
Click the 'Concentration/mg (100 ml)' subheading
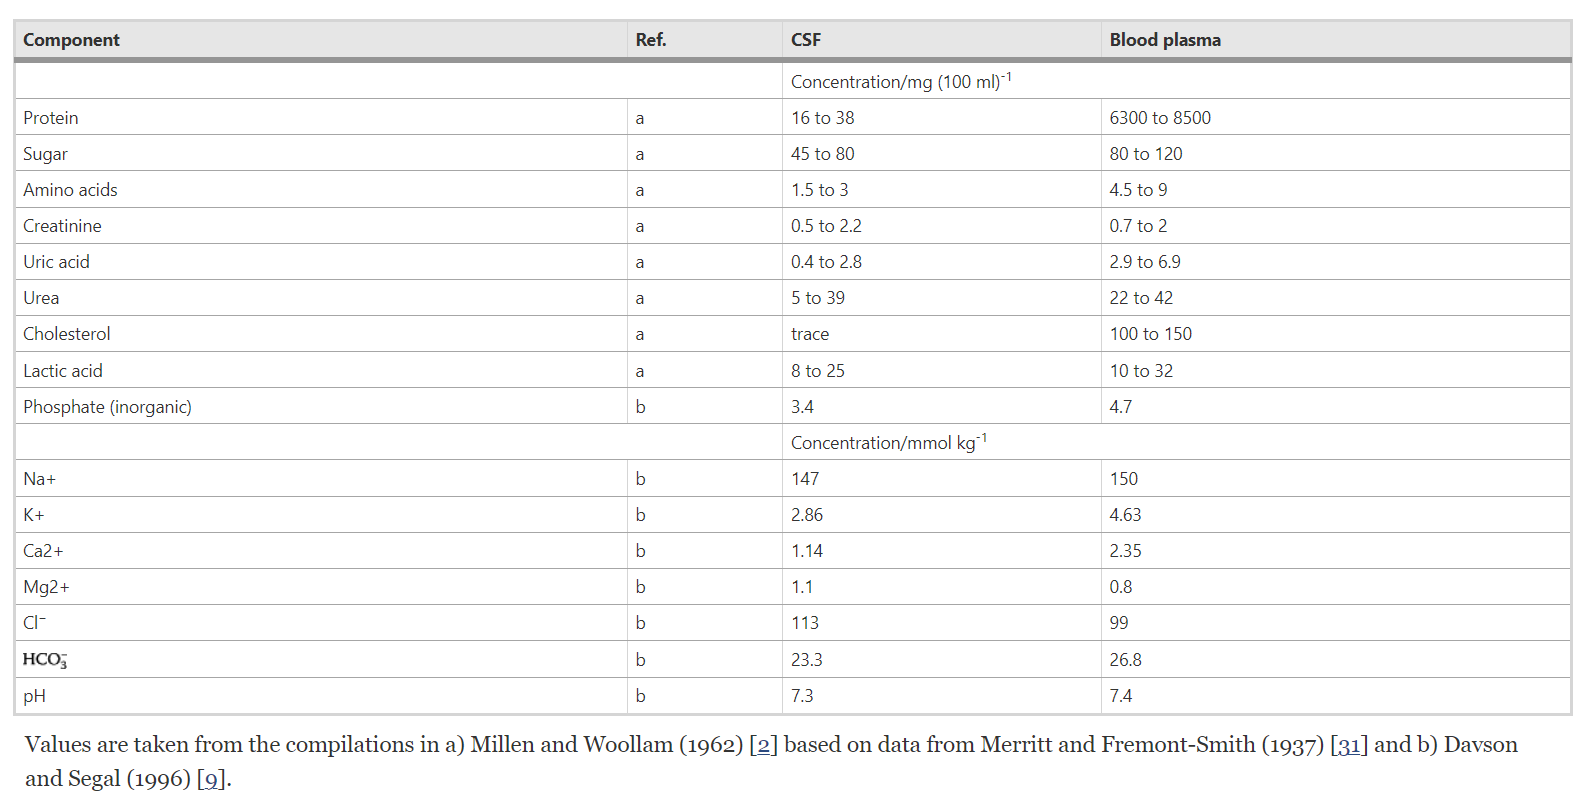900,81
